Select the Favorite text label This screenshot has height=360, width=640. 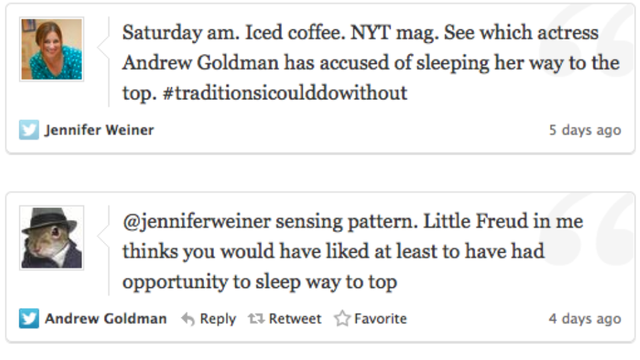pyautogui.click(x=380, y=318)
